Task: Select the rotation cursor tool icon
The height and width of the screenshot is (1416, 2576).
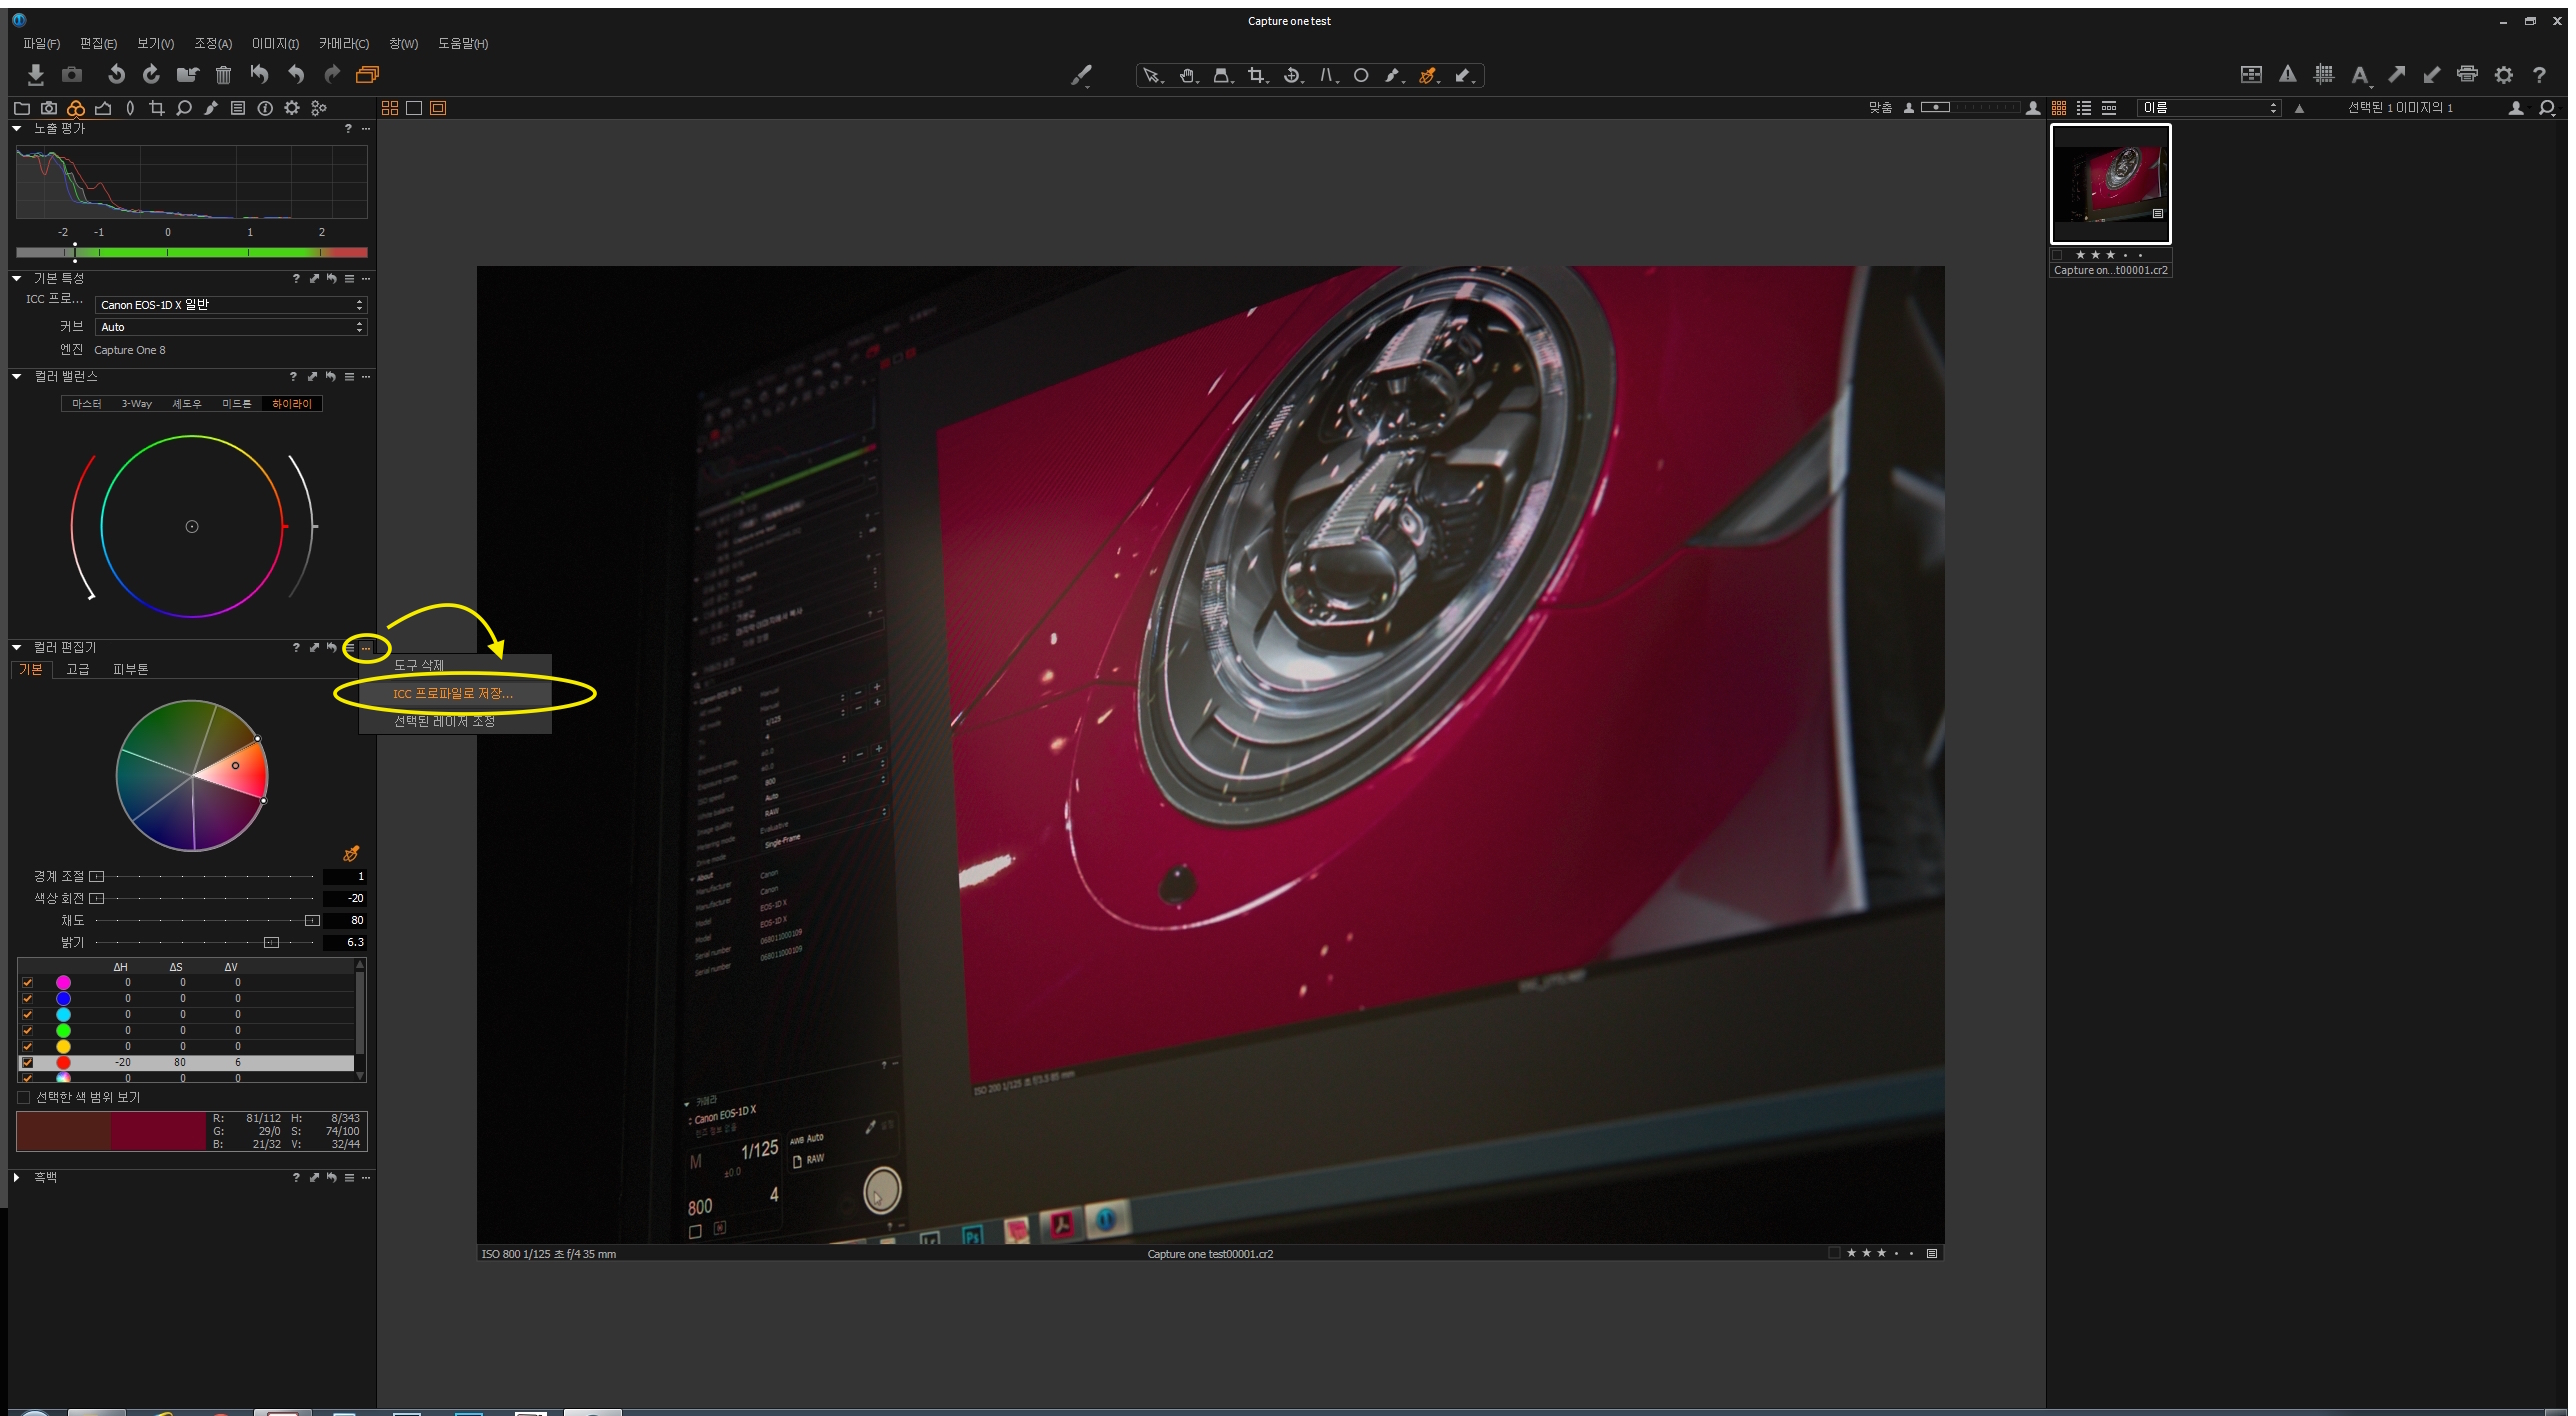Action: point(1291,76)
